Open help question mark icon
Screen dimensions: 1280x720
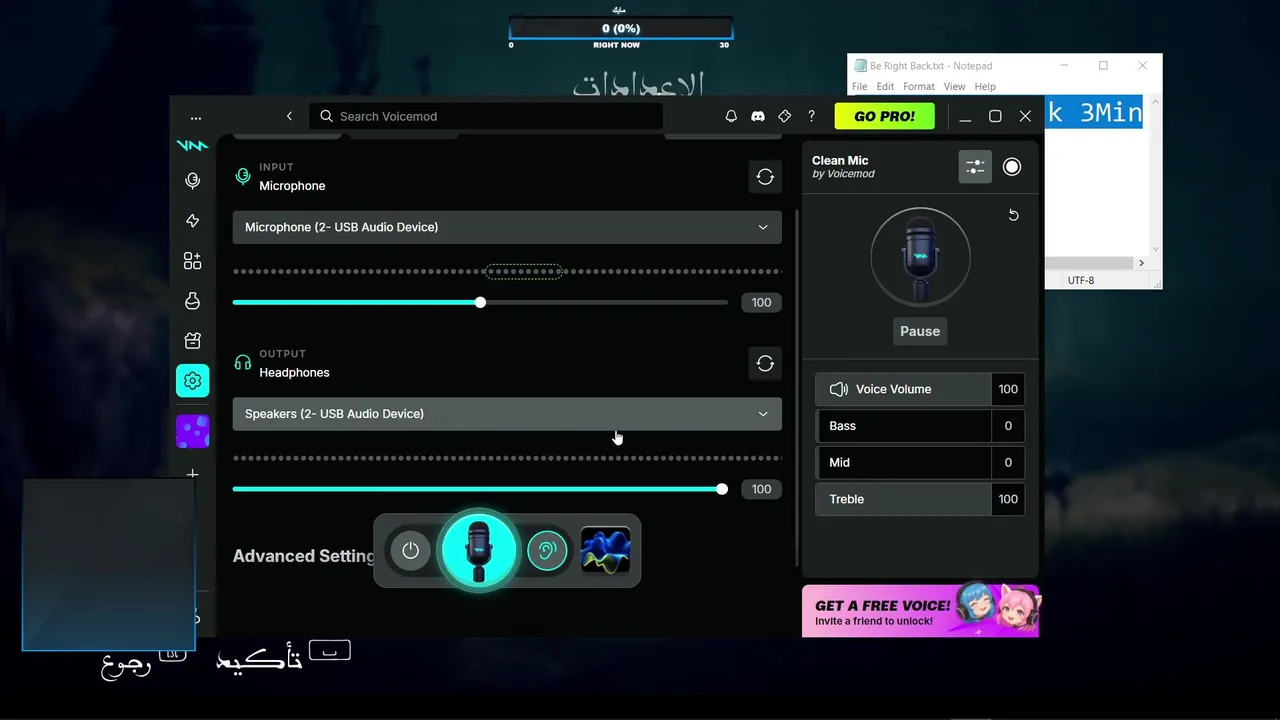811,116
